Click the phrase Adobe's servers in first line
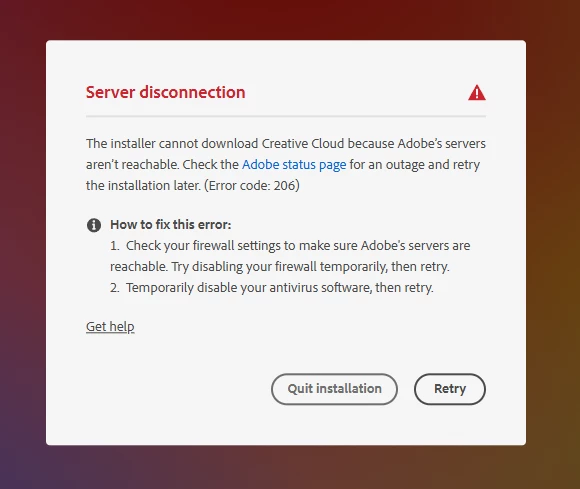Viewport: 580px width, 489px height. pyautogui.click(x=442, y=144)
